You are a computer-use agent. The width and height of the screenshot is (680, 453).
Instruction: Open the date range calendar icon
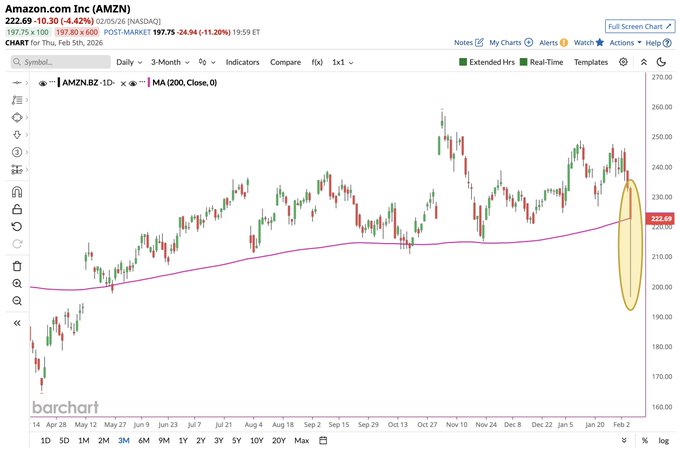[x=323, y=440]
